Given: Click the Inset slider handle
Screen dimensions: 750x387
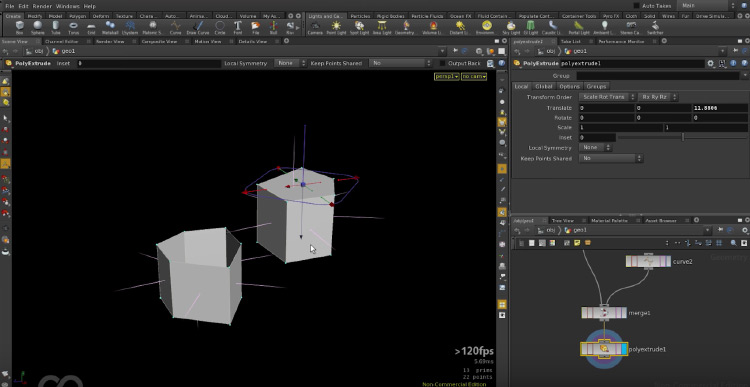Looking at the screenshot, I should [683, 137].
